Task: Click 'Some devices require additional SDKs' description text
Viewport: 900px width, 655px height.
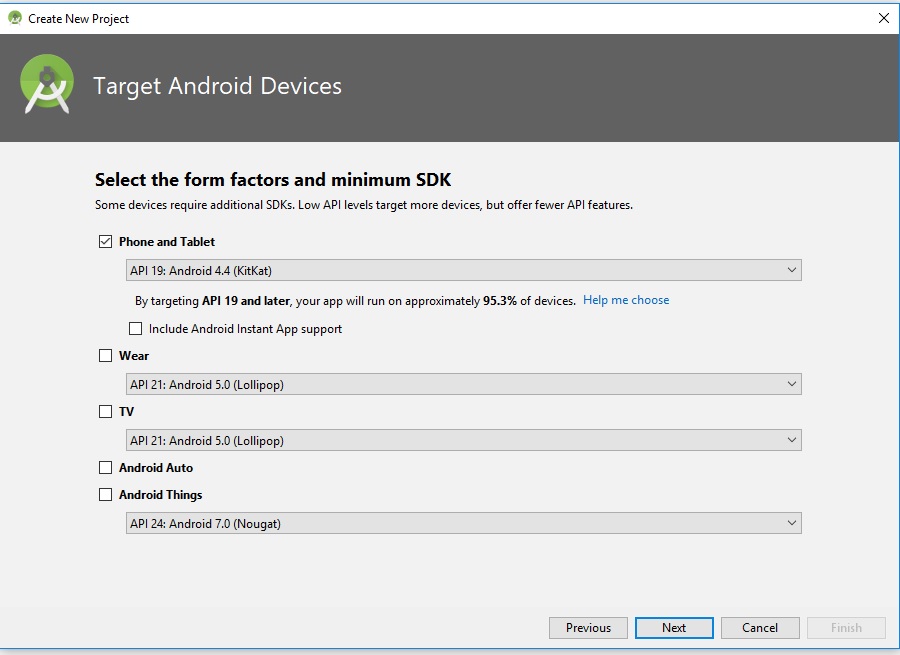Action: tap(364, 205)
